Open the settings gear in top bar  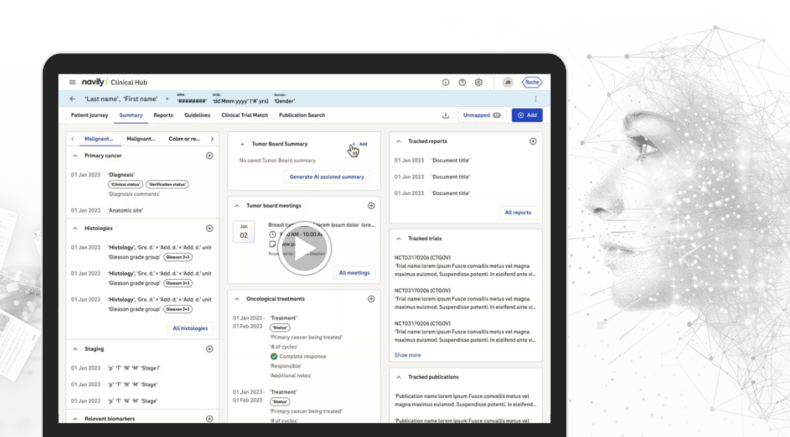479,82
